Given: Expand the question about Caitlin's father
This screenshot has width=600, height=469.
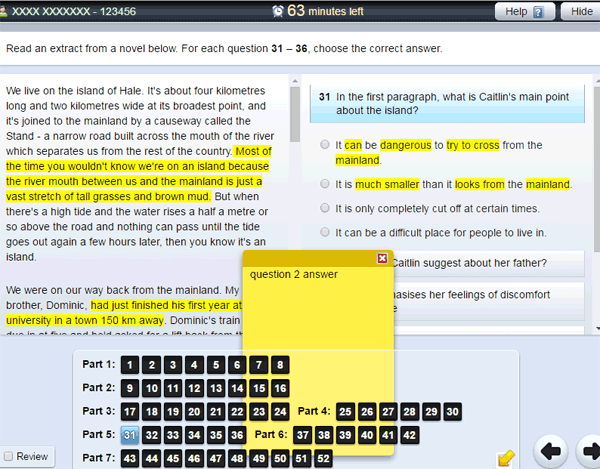Looking at the screenshot, I should pos(488,263).
